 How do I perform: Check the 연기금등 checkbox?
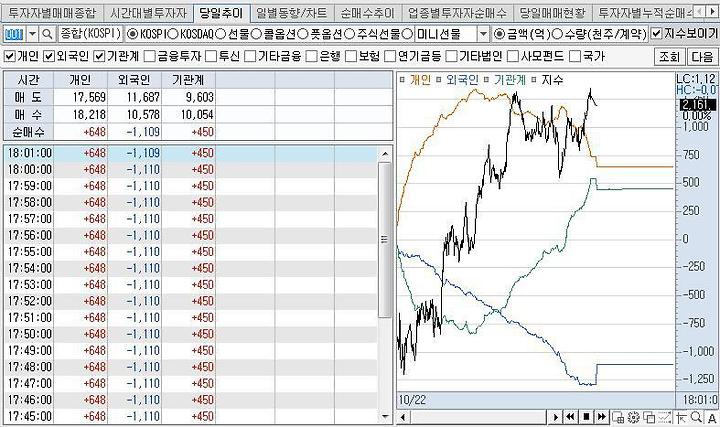point(390,56)
